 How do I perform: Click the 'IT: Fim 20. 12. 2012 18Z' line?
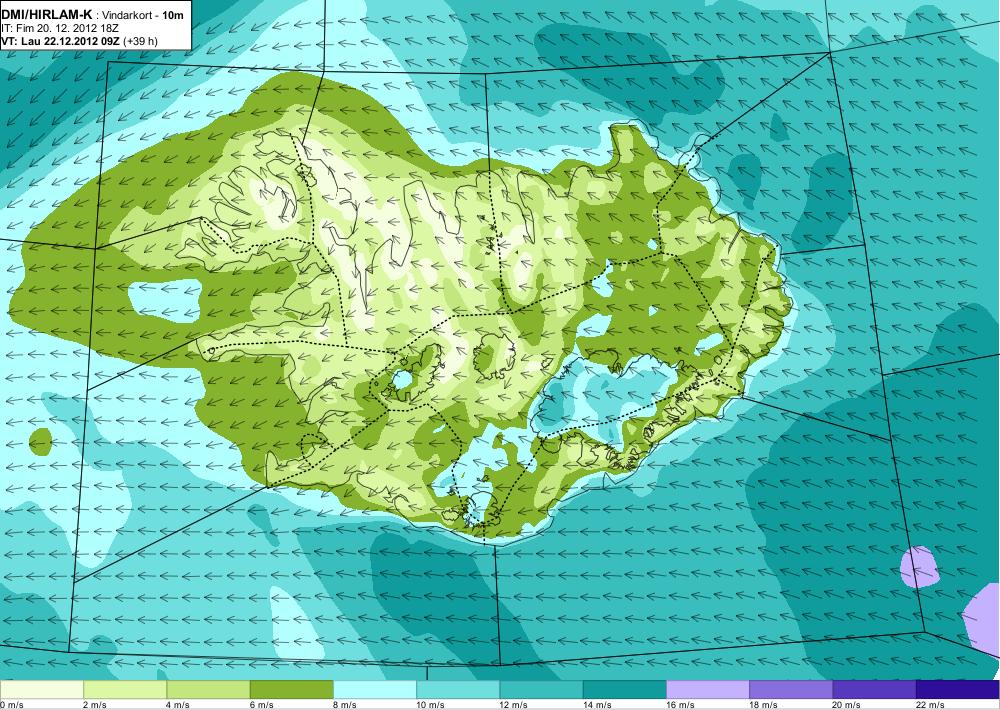[61, 28]
